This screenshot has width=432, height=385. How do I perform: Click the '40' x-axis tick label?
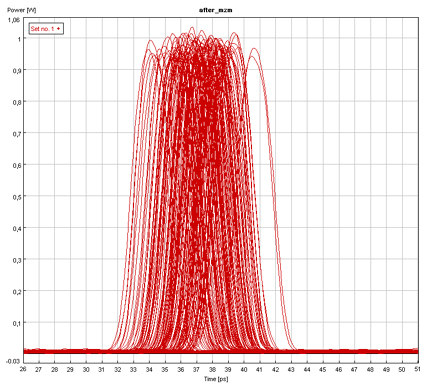click(x=244, y=370)
